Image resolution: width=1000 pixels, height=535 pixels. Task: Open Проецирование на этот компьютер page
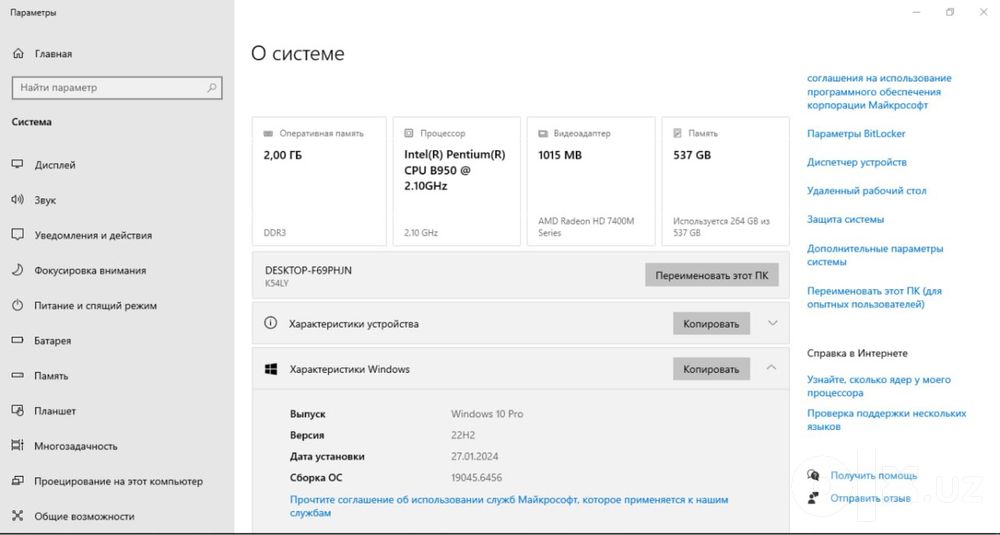(x=117, y=481)
